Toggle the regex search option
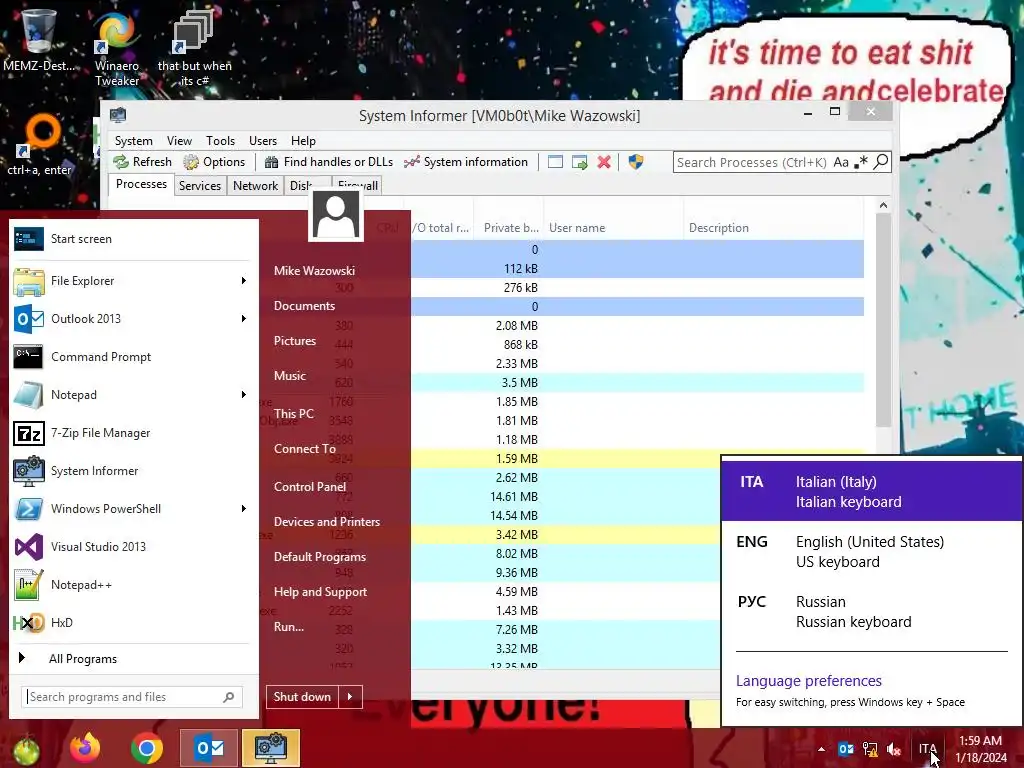 tap(861, 162)
